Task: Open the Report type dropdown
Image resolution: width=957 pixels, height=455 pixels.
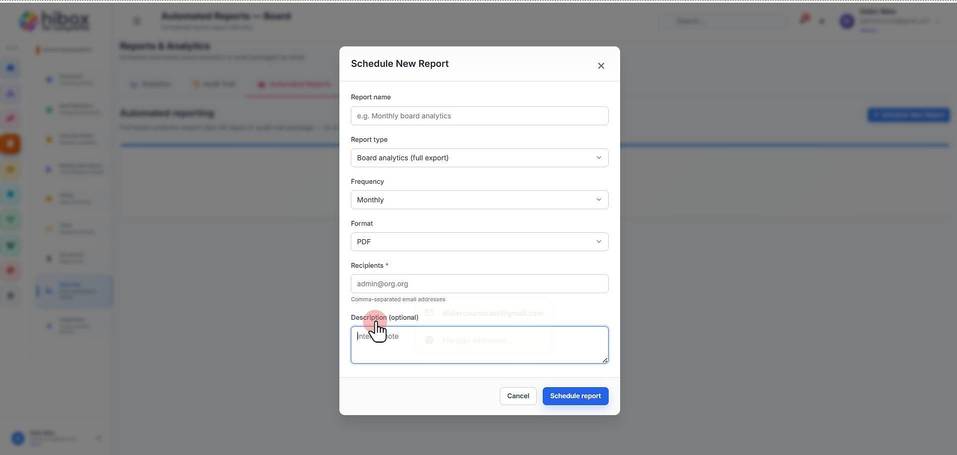Action: (479, 158)
